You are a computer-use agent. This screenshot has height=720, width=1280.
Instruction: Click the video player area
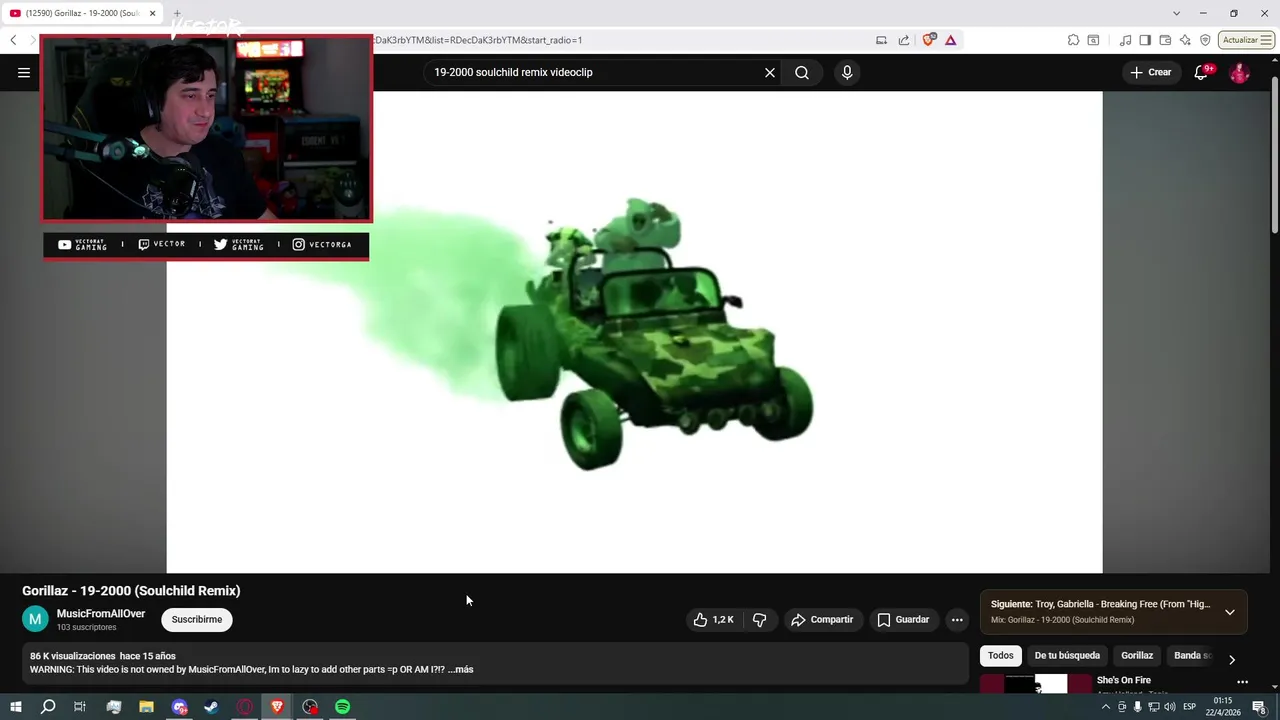coord(634,332)
